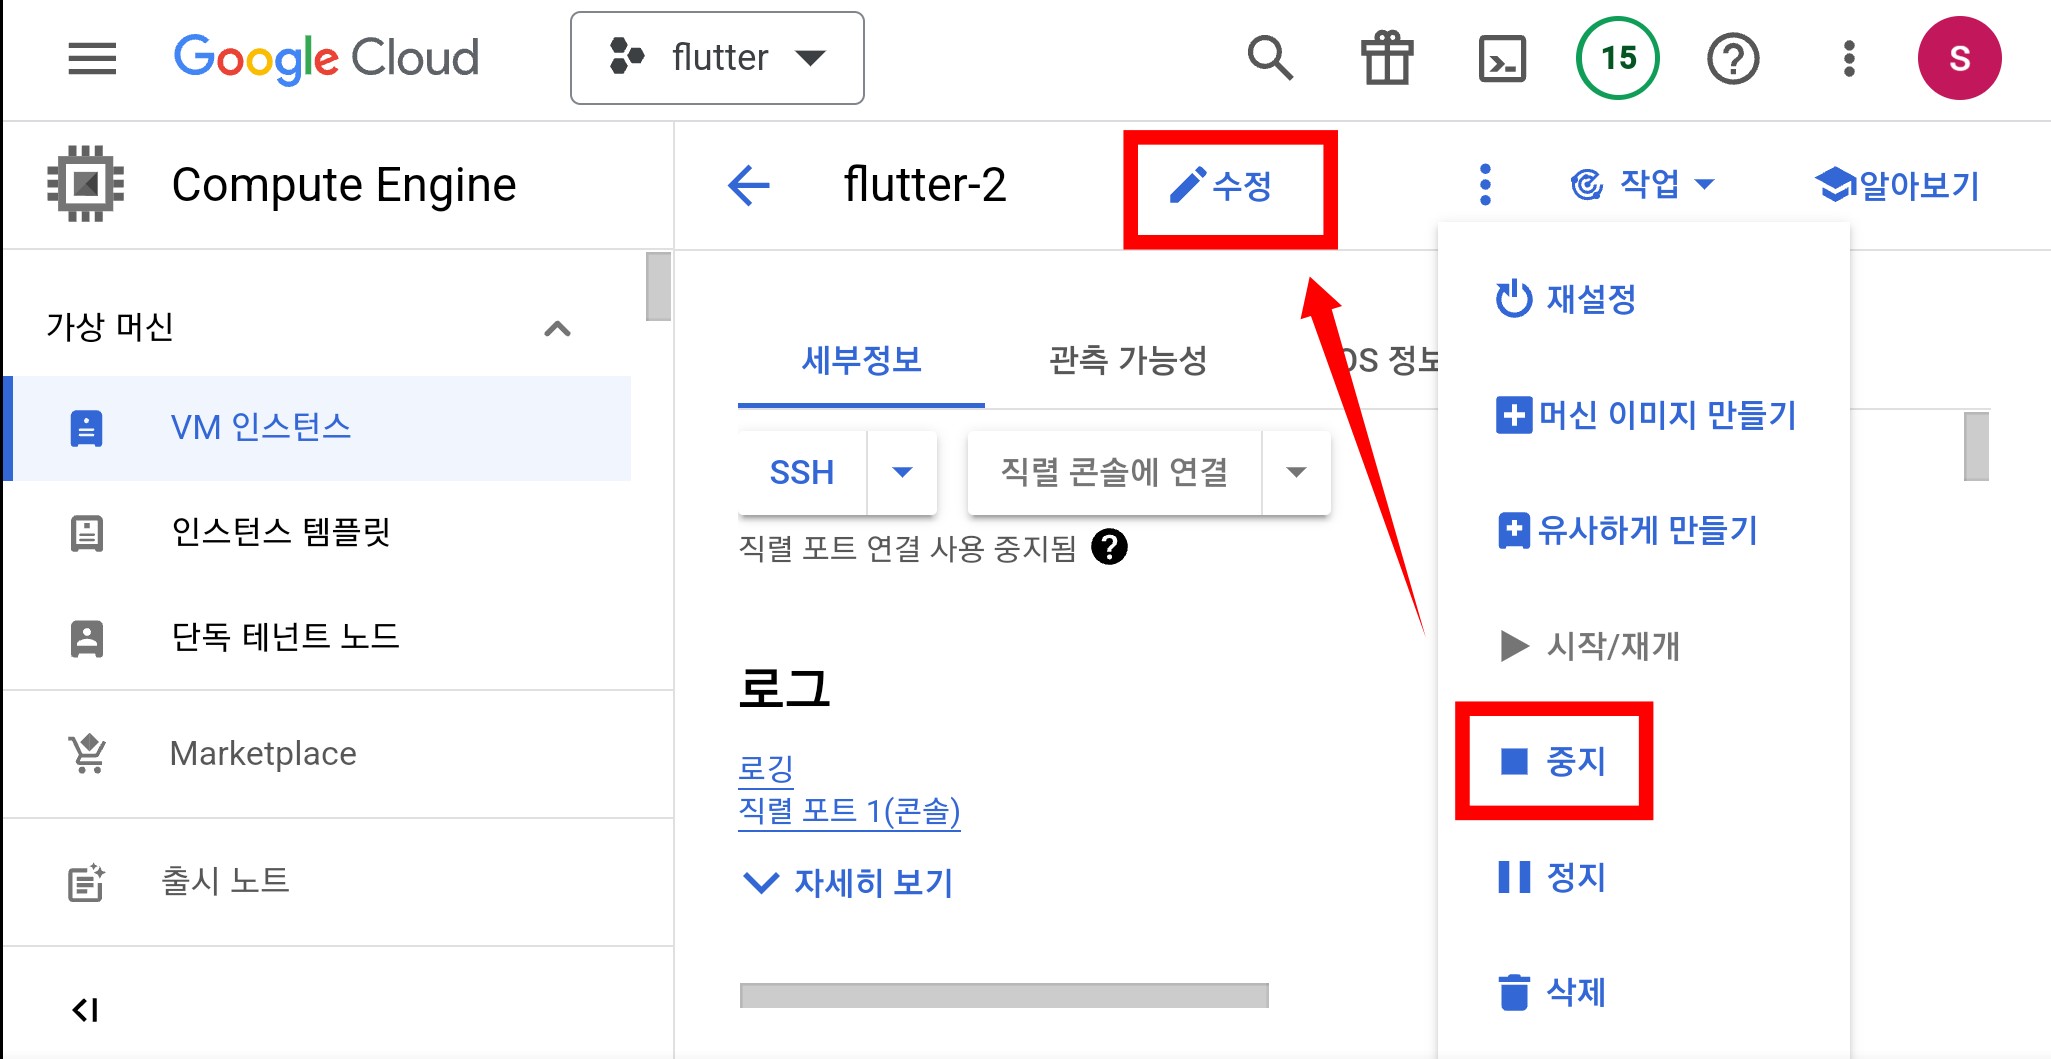Collapse the 가상 머신 section
The image size is (2051, 1059).
tap(557, 328)
